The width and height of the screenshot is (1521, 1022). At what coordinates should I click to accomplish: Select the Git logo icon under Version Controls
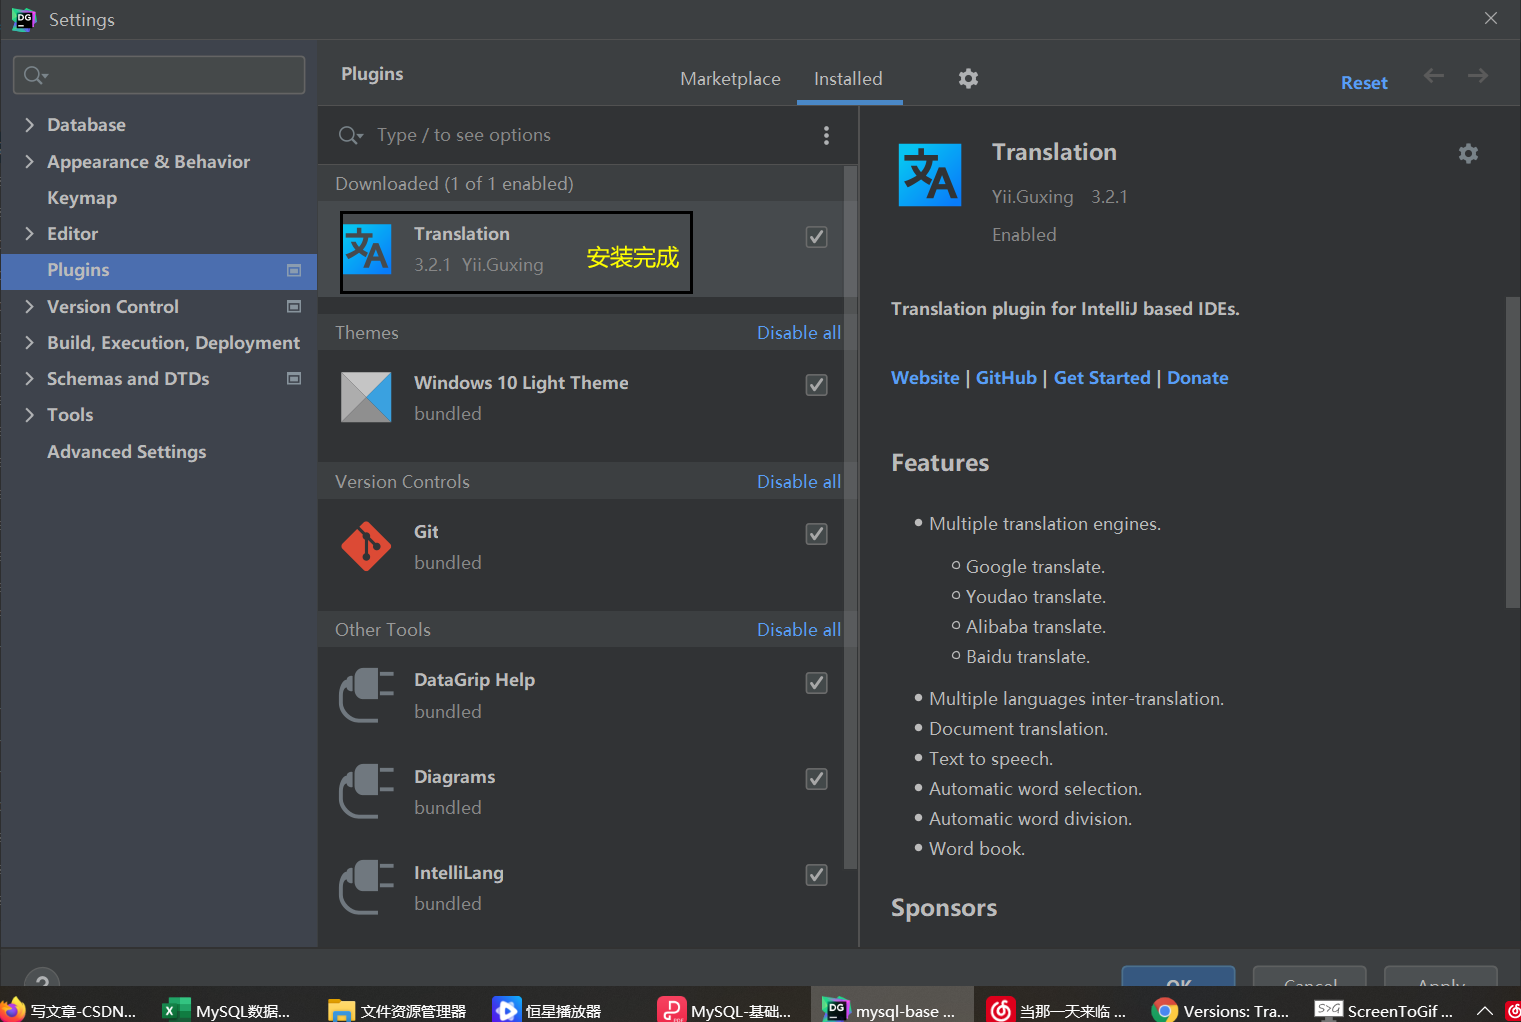tap(366, 546)
